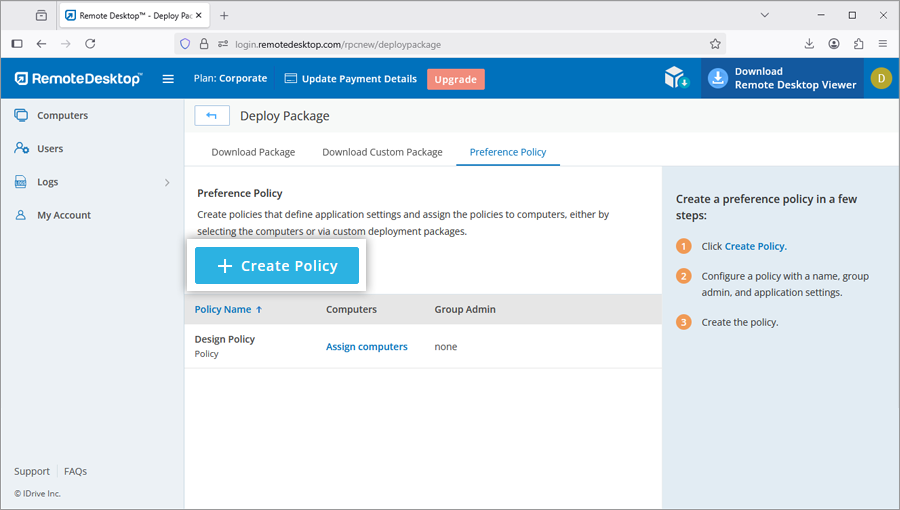
Task: Click Assign computers link
Action: (x=366, y=347)
